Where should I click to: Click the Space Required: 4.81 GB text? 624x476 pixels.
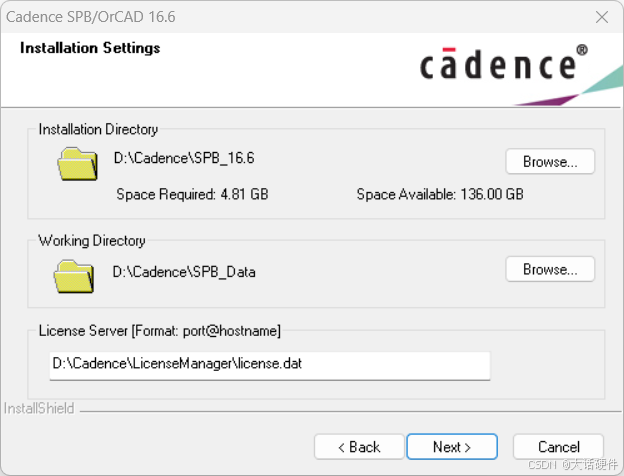[x=192, y=194]
